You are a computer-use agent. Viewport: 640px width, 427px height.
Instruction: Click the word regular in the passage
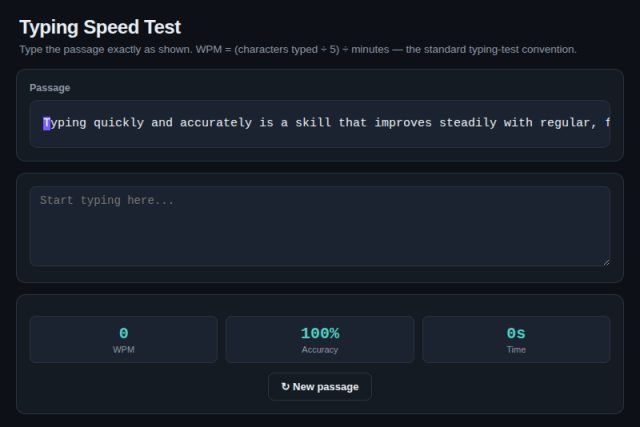pyautogui.click(x=565, y=123)
